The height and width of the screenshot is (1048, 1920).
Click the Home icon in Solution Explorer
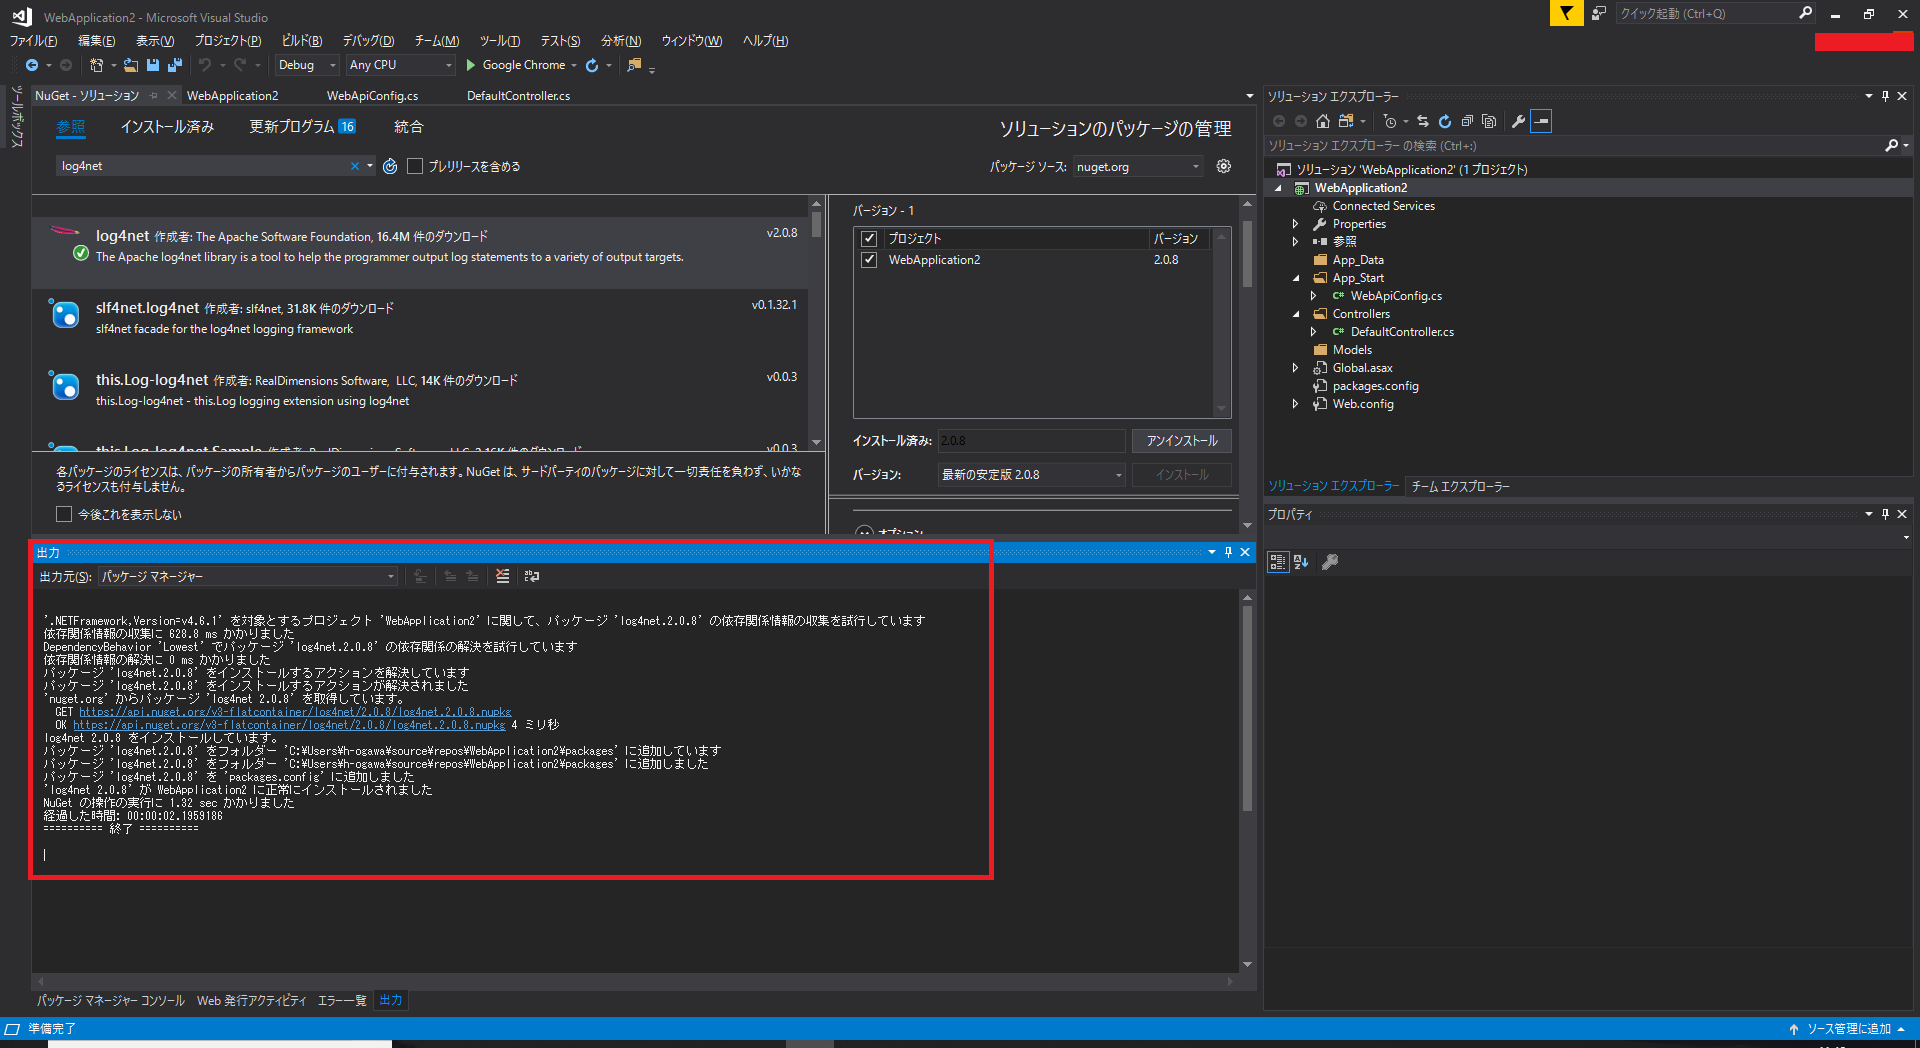pyautogui.click(x=1323, y=121)
